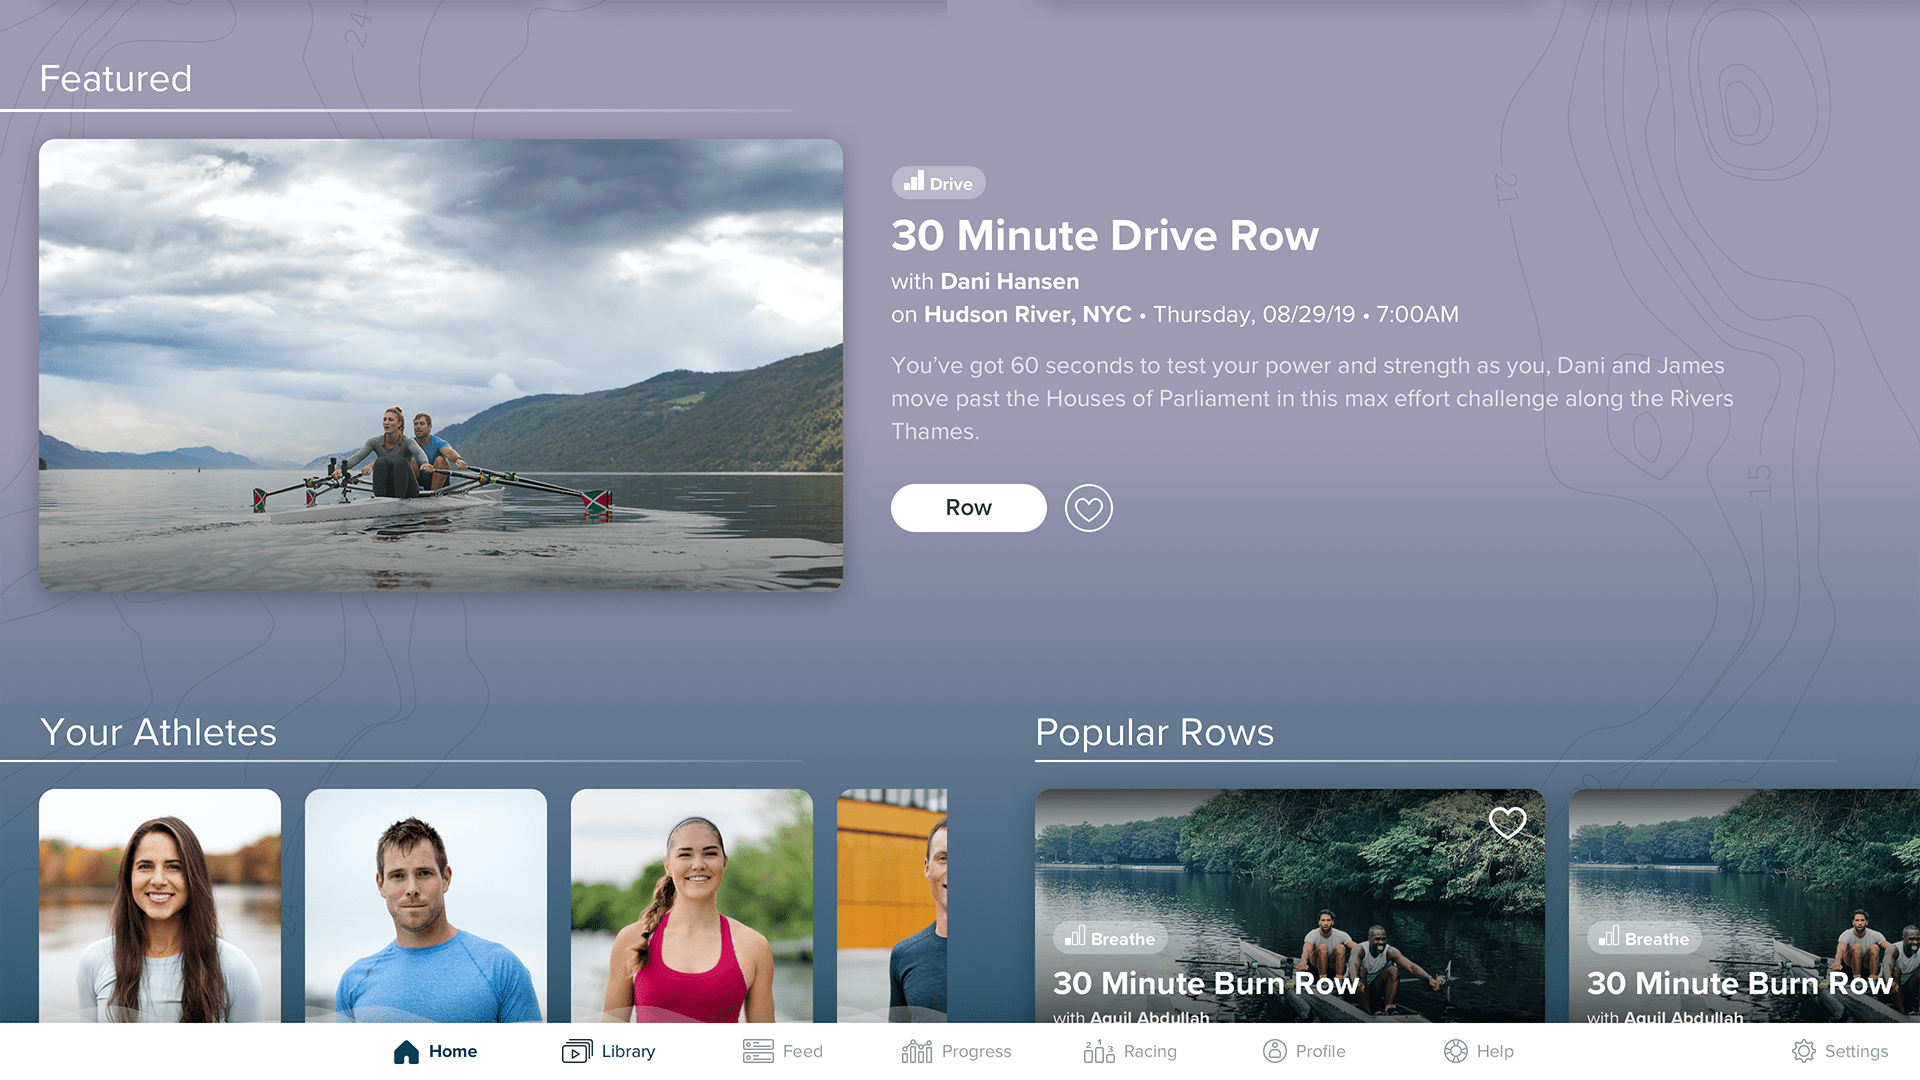Click Aquil Abdullah on first Burn Row card
This screenshot has width=1920, height=1080.
pyautogui.click(x=1150, y=1016)
